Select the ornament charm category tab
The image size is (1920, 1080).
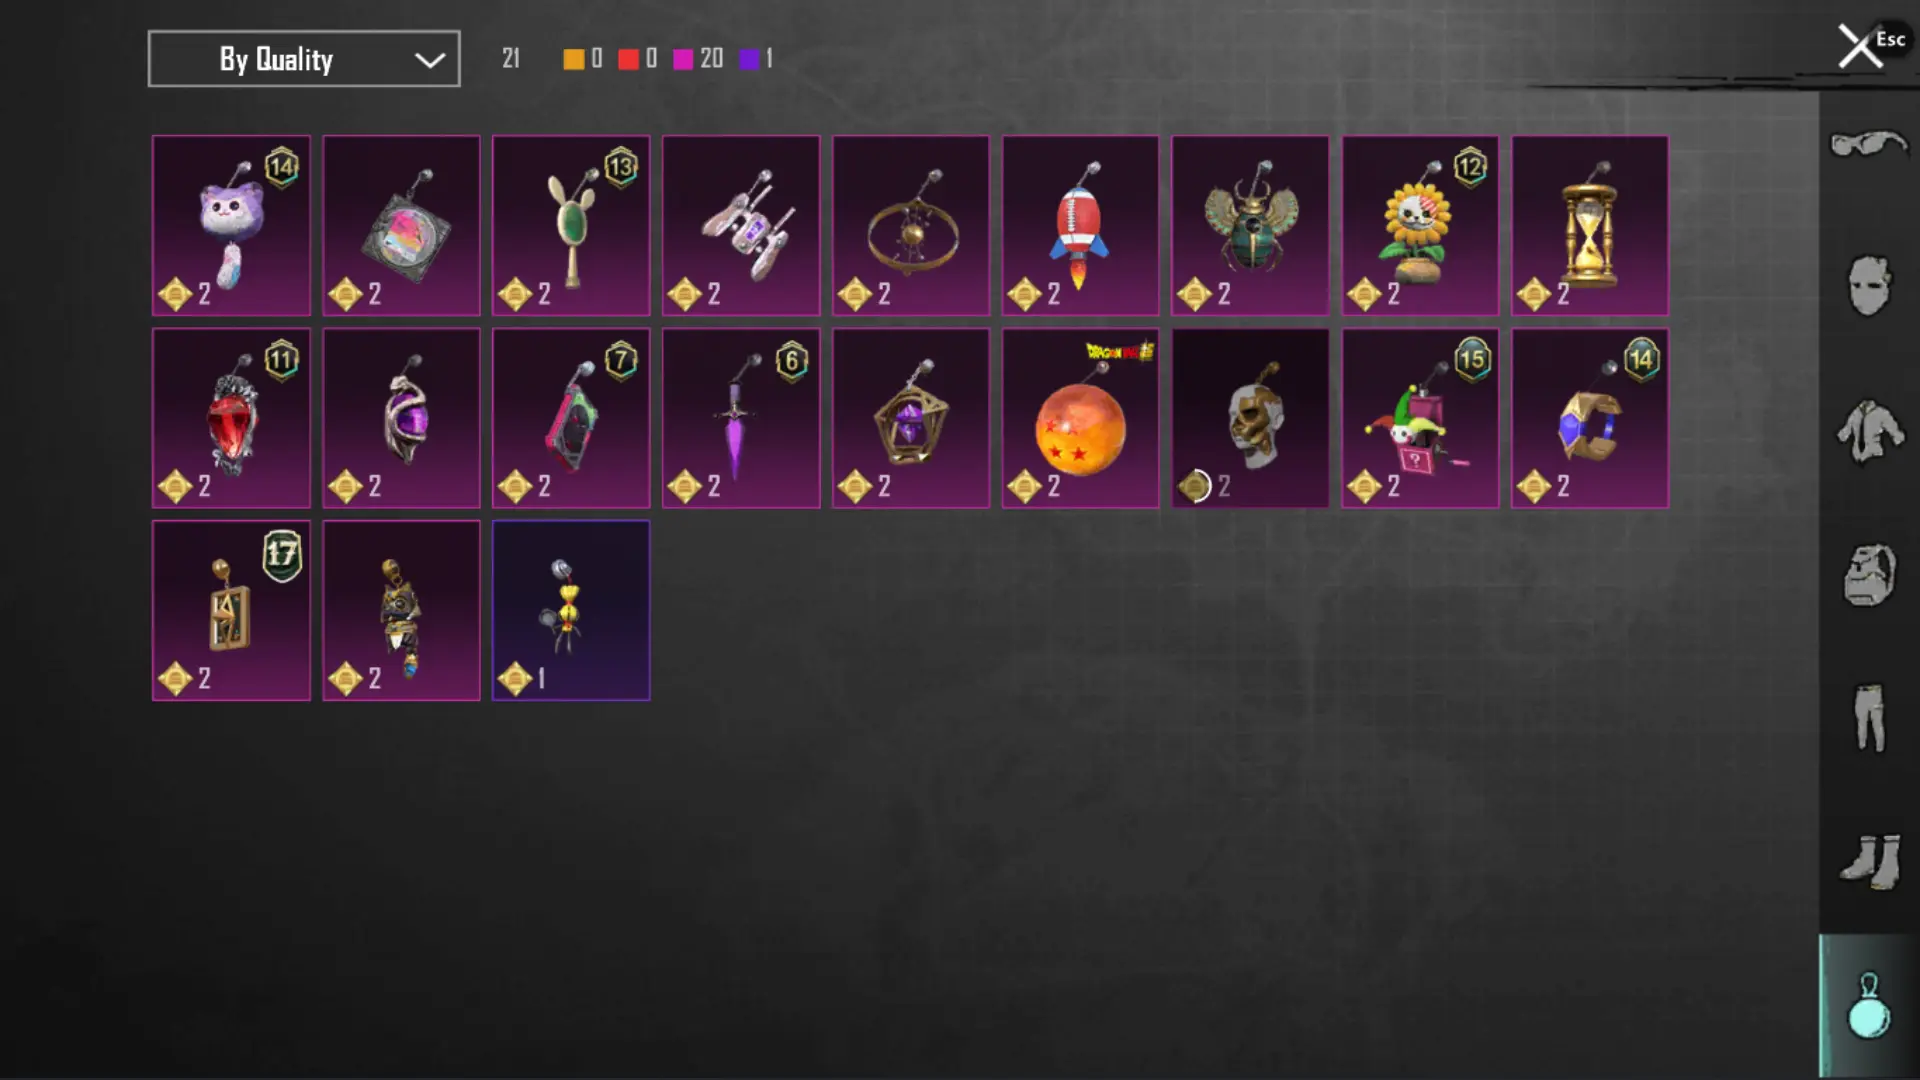1869,1006
